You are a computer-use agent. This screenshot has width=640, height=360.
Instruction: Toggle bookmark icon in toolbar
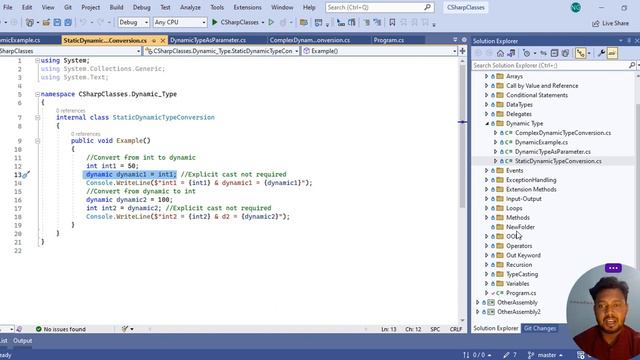click(x=392, y=22)
